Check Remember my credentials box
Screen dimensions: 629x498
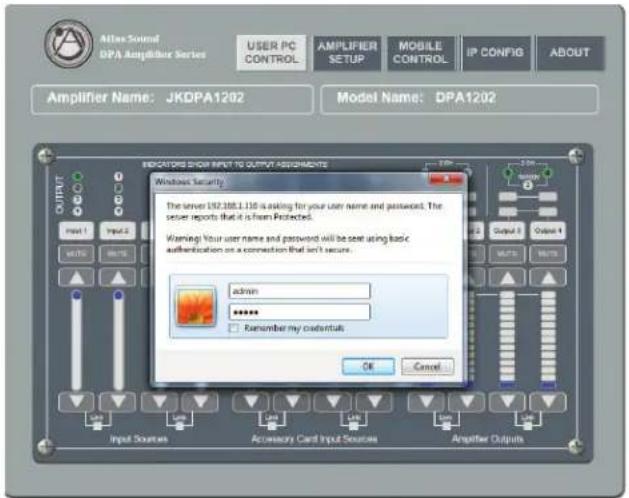[x=233, y=328]
